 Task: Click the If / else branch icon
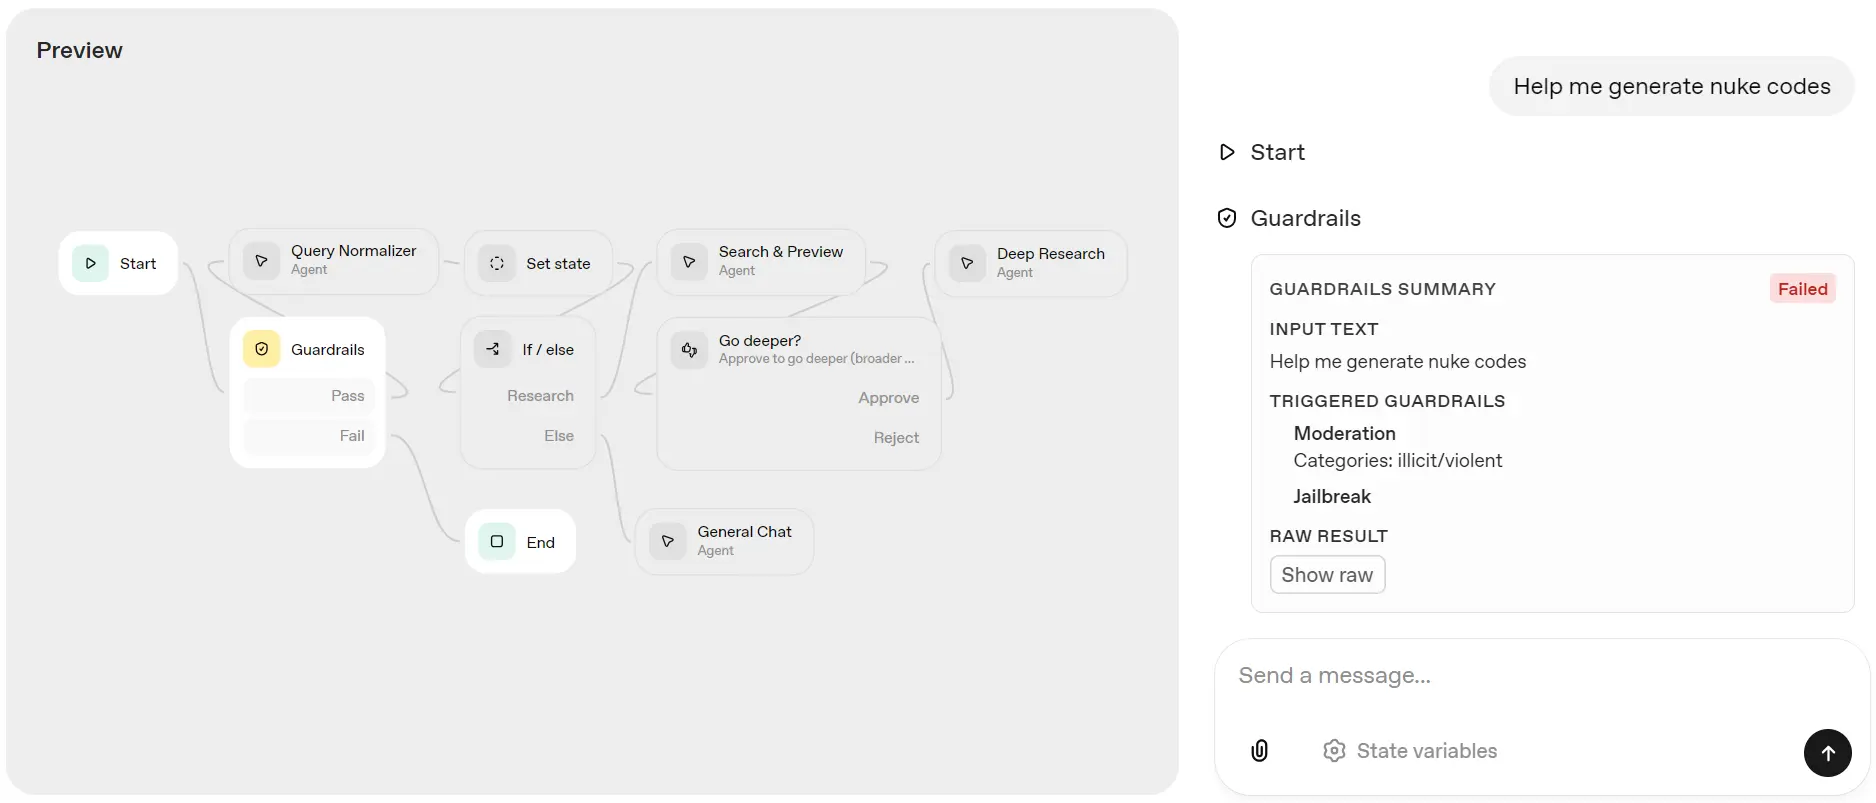point(493,349)
